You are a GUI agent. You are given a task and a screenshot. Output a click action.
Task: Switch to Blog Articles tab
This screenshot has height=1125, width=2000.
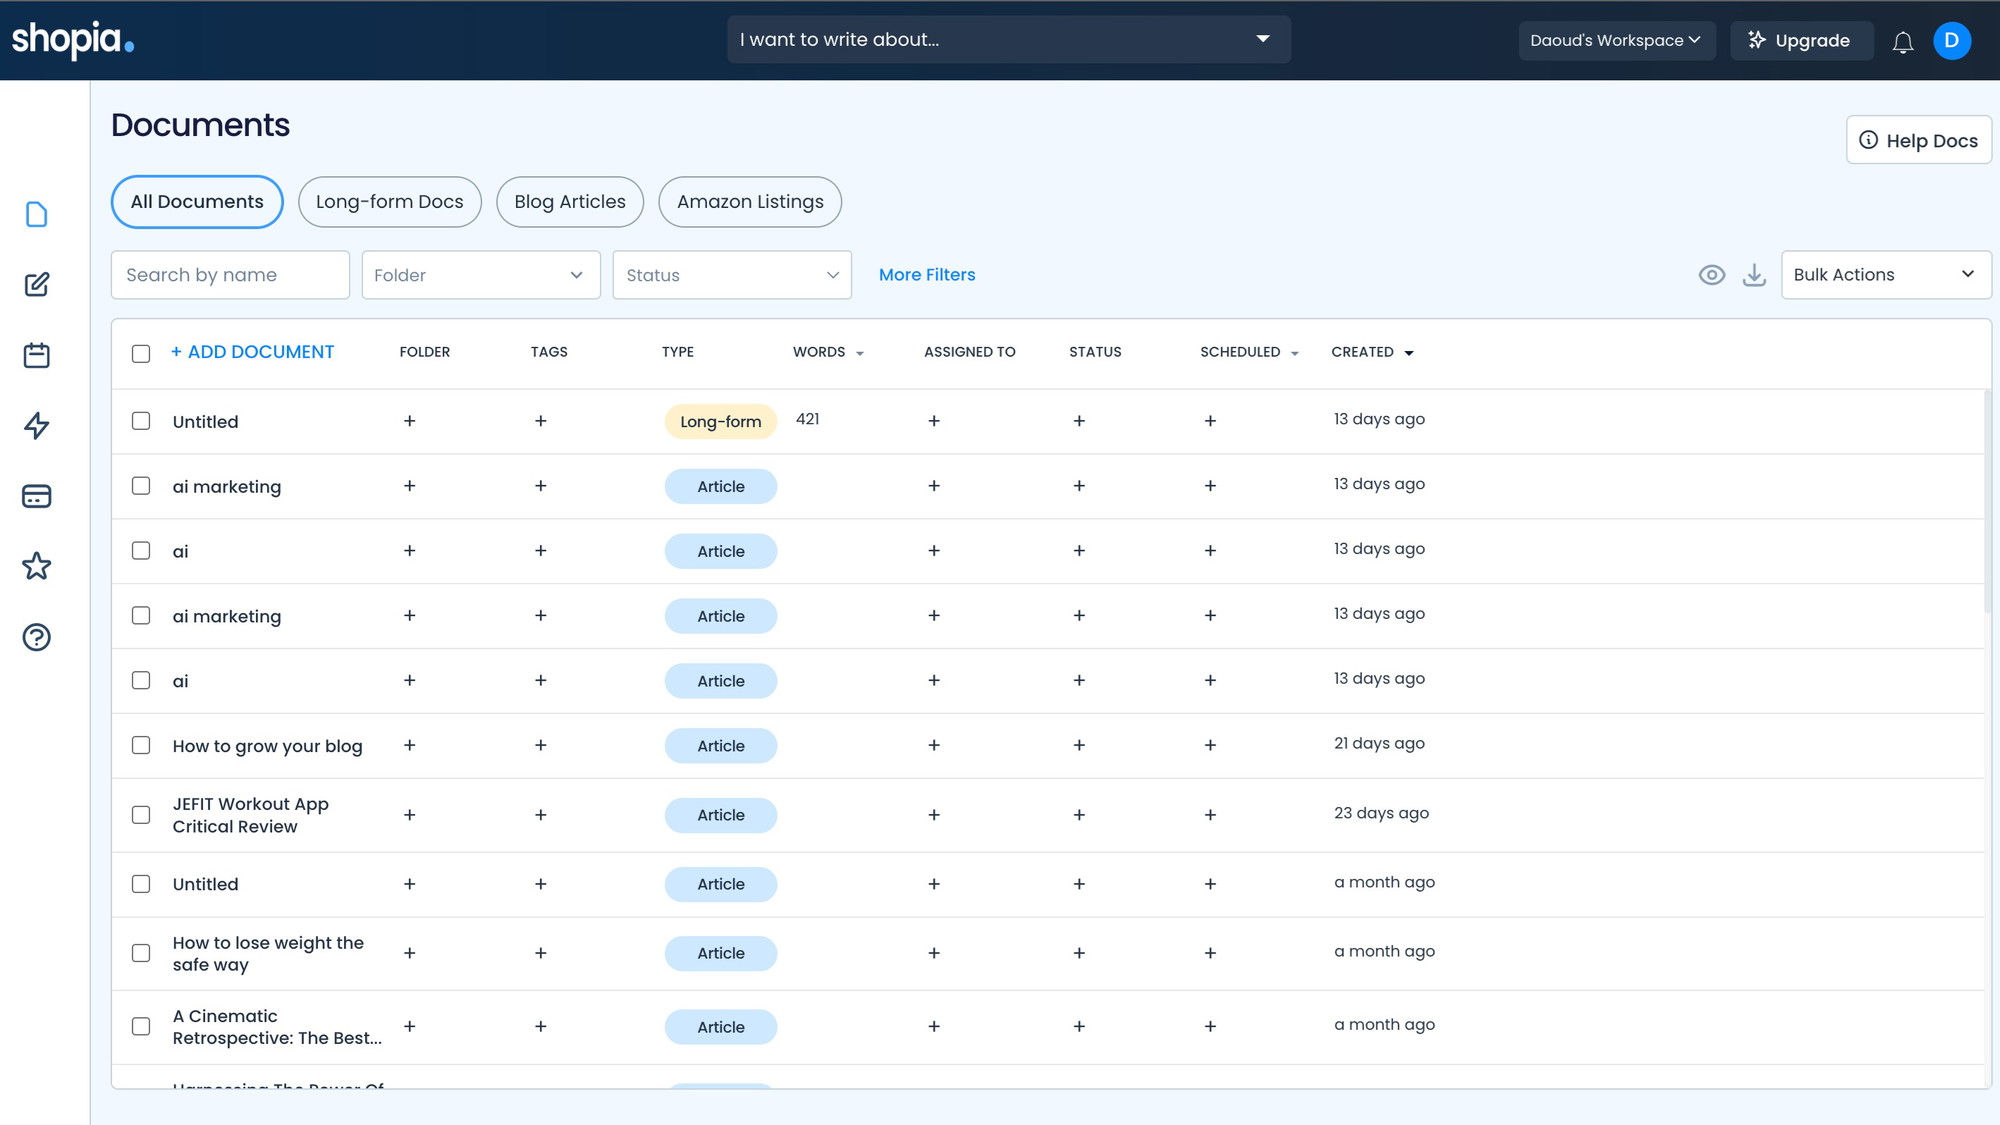point(570,202)
